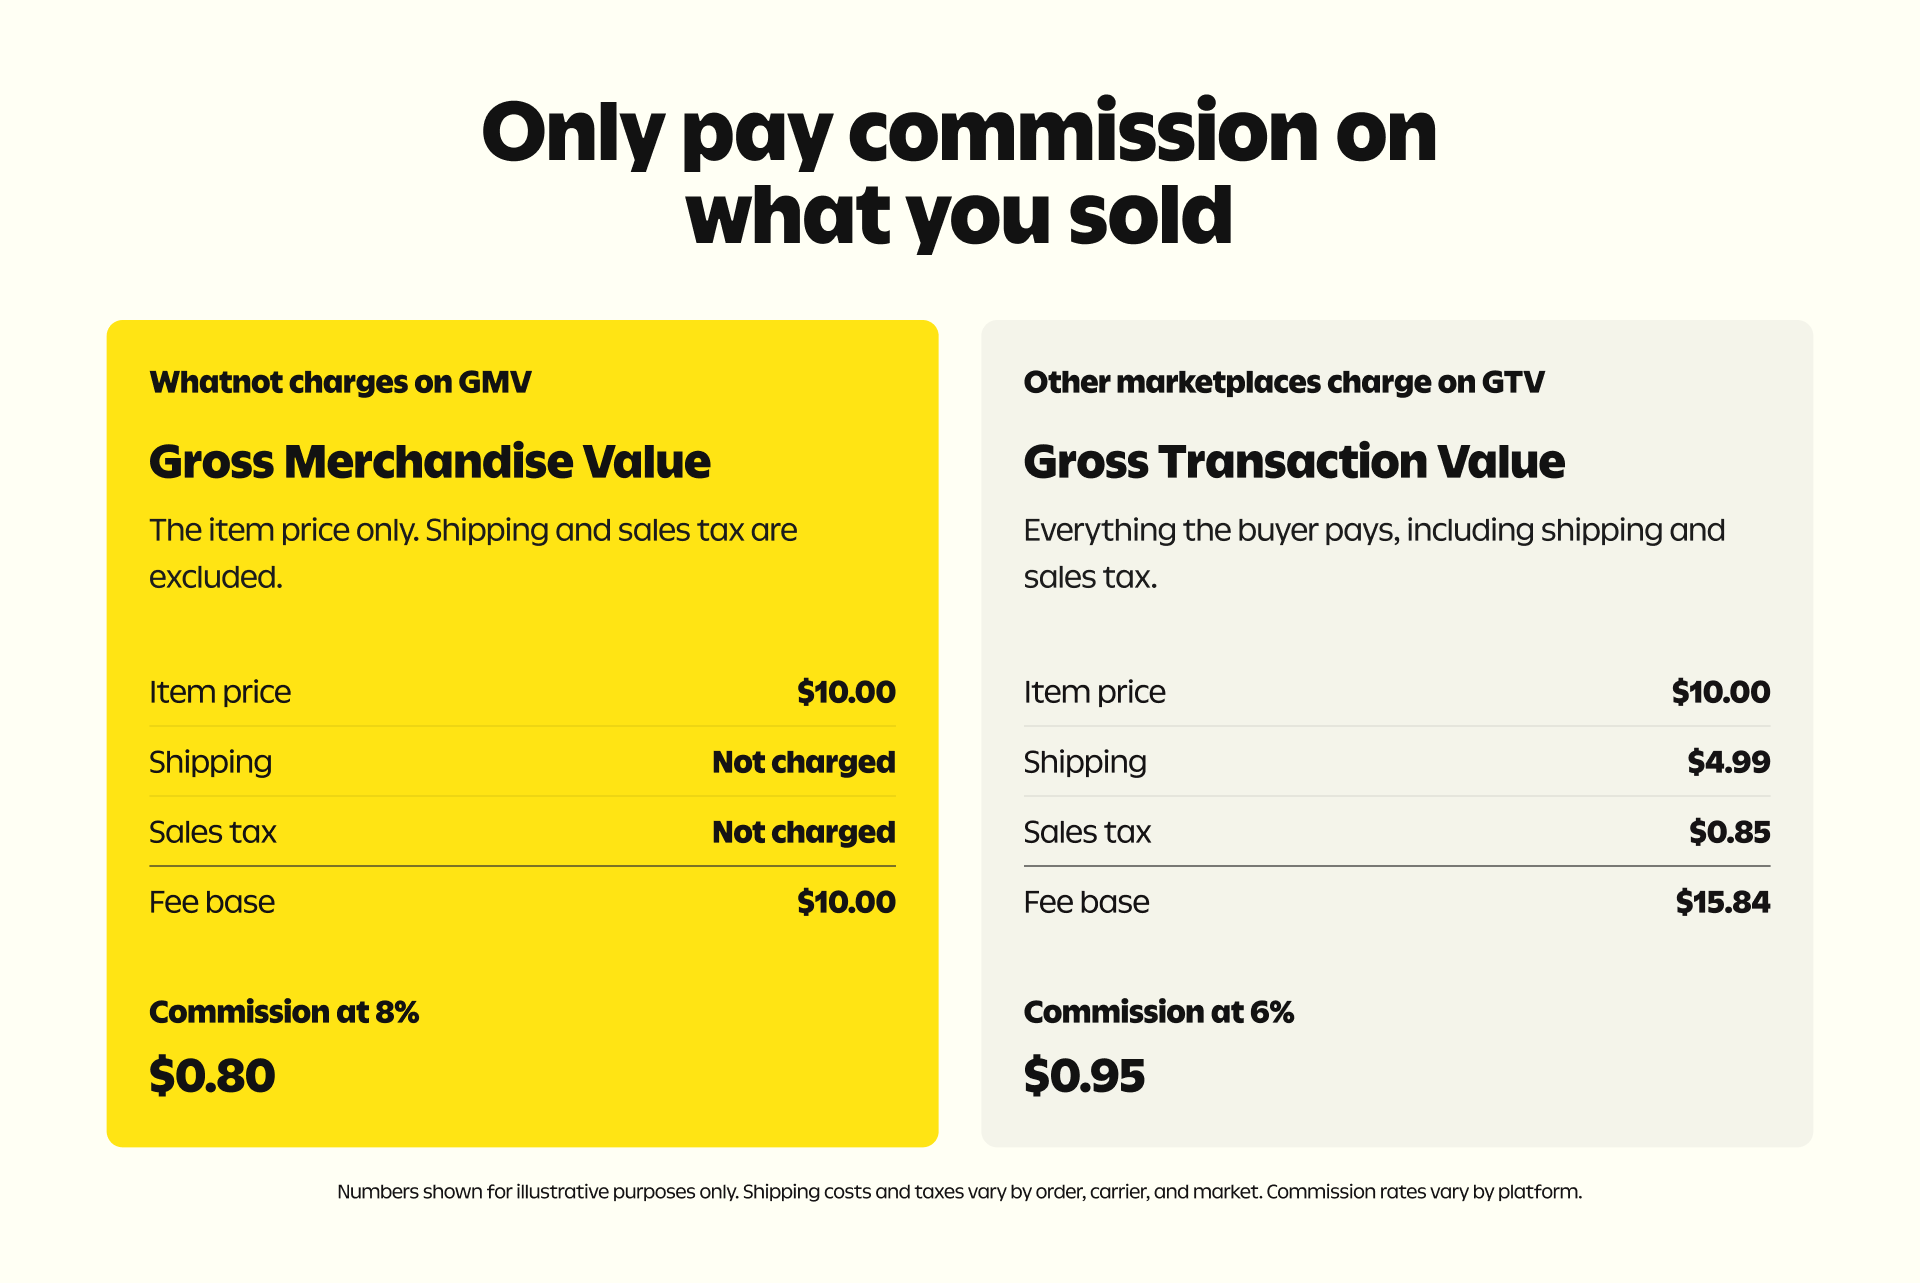The height and width of the screenshot is (1283, 1920).
Task: Click the $0.95 commission amount
Action: (x=1084, y=1076)
